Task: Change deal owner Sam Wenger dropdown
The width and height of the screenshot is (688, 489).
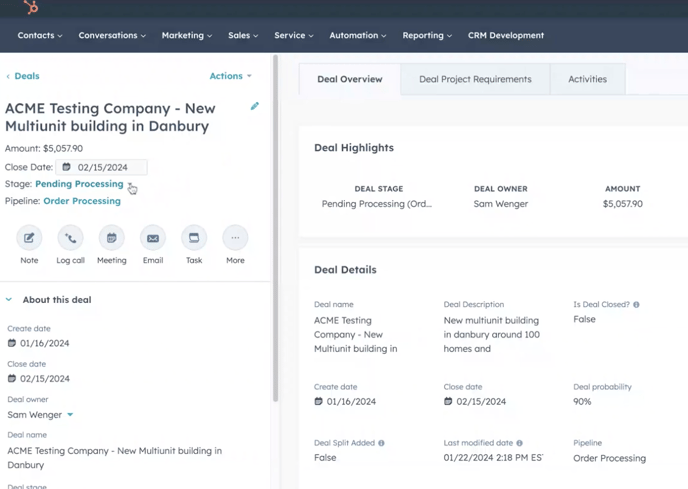Action: pos(40,415)
